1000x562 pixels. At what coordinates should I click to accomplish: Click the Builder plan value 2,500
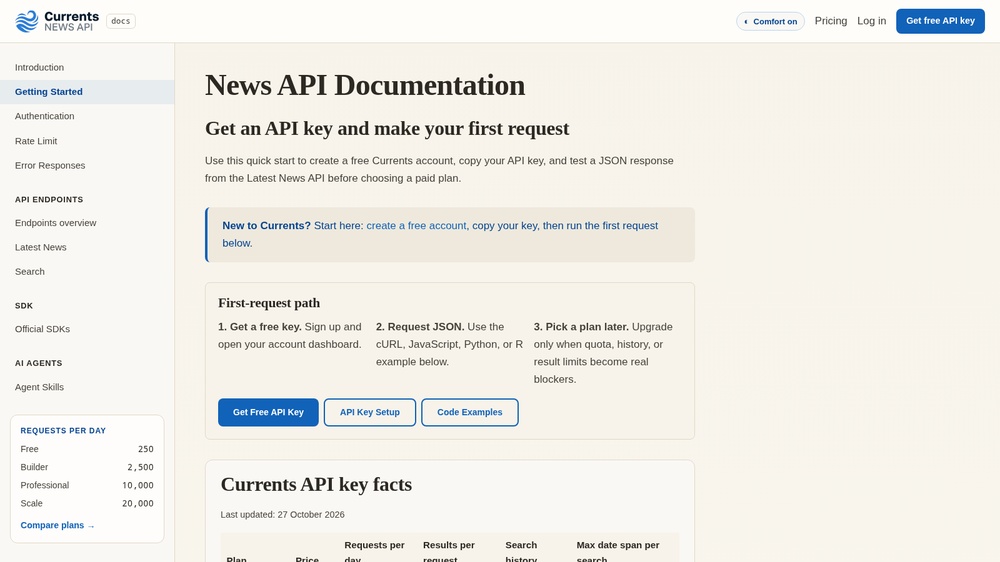[x=140, y=467]
